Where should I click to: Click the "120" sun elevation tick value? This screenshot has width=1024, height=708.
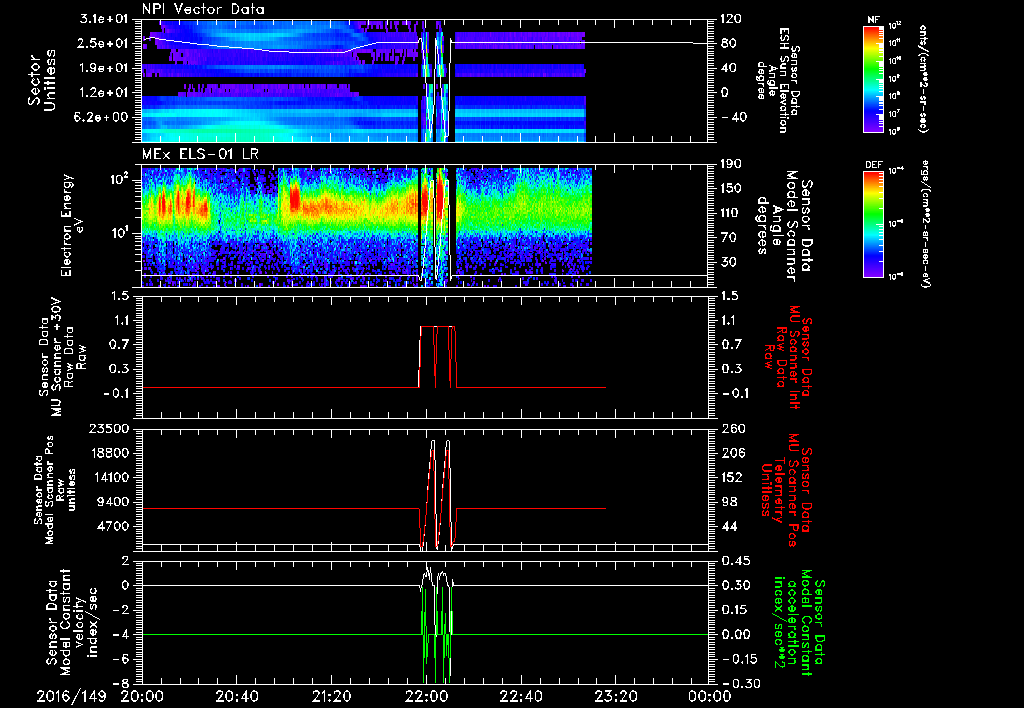click(x=731, y=19)
